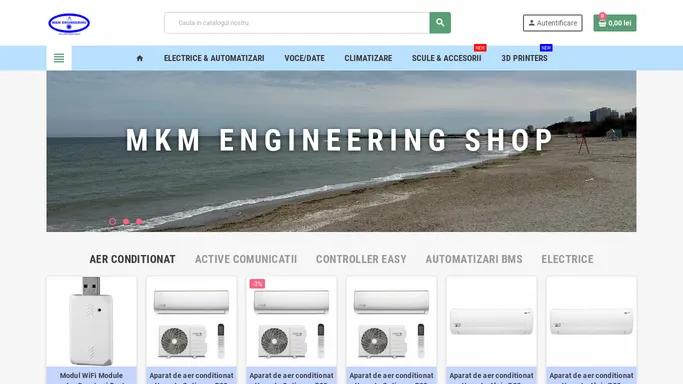683x384 pixels.
Task: Focus the catalog search input field
Action: point(297,23)
